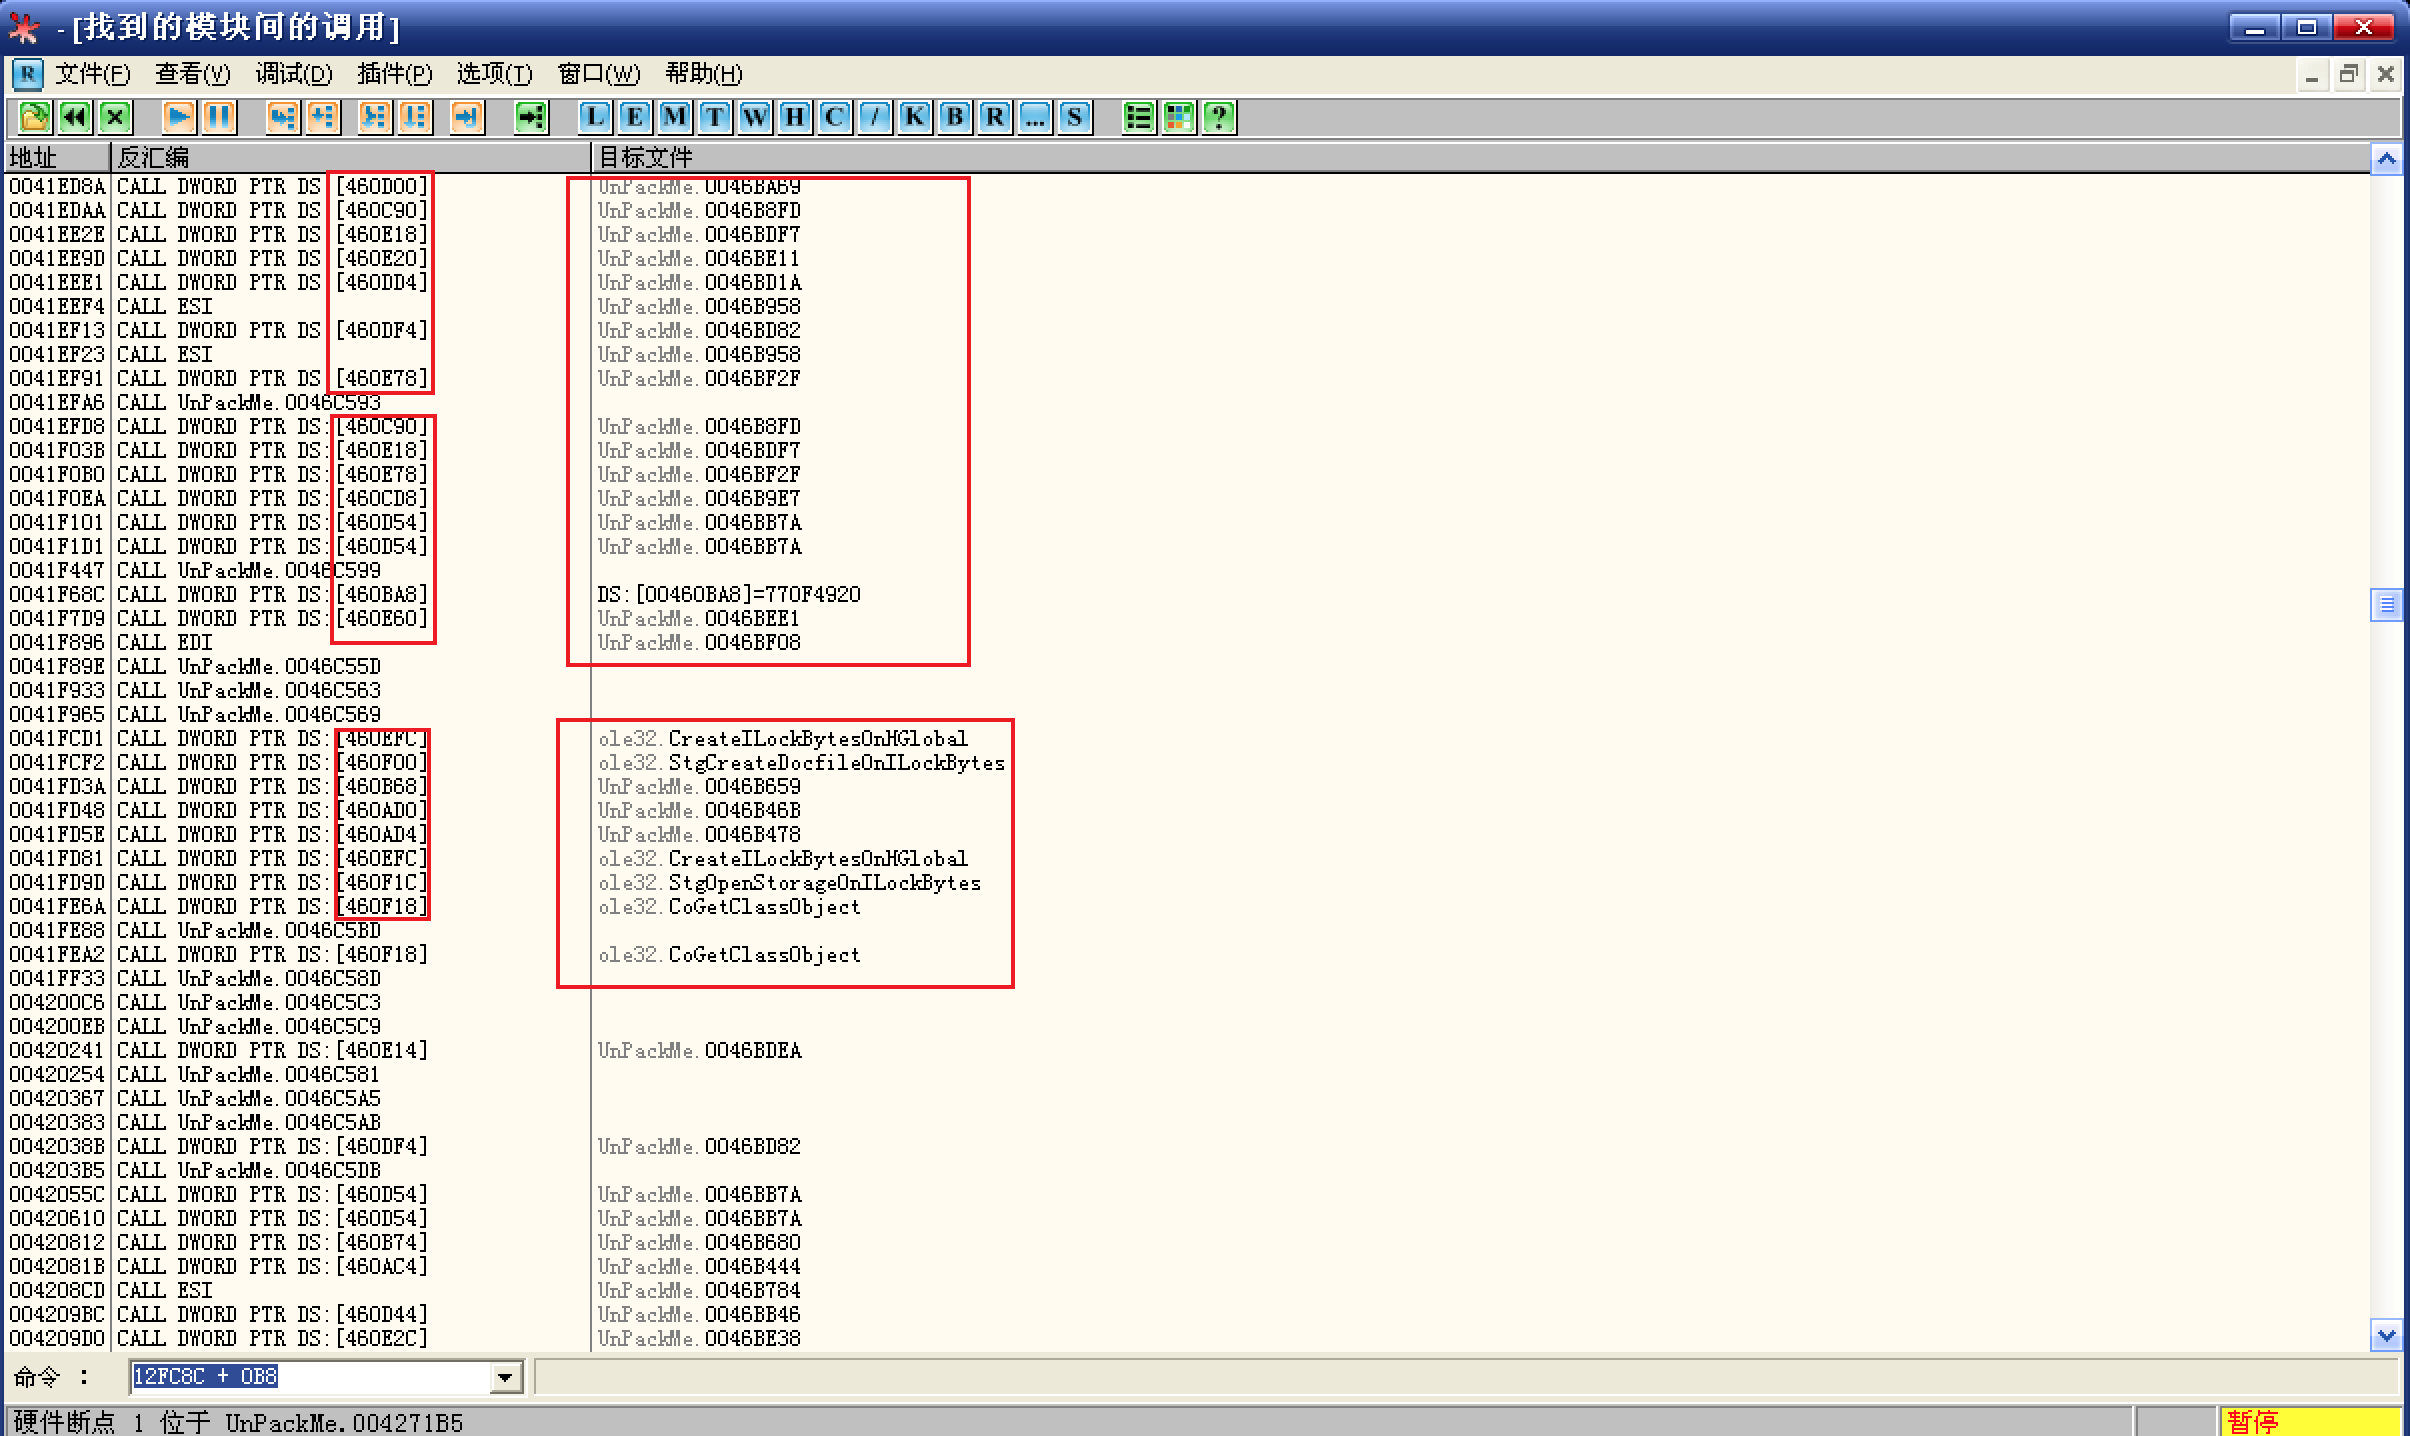Viewport: 2410px width, 1436px height.
Task: Show Executable modules with E button
Action: (x=635, y=117)
